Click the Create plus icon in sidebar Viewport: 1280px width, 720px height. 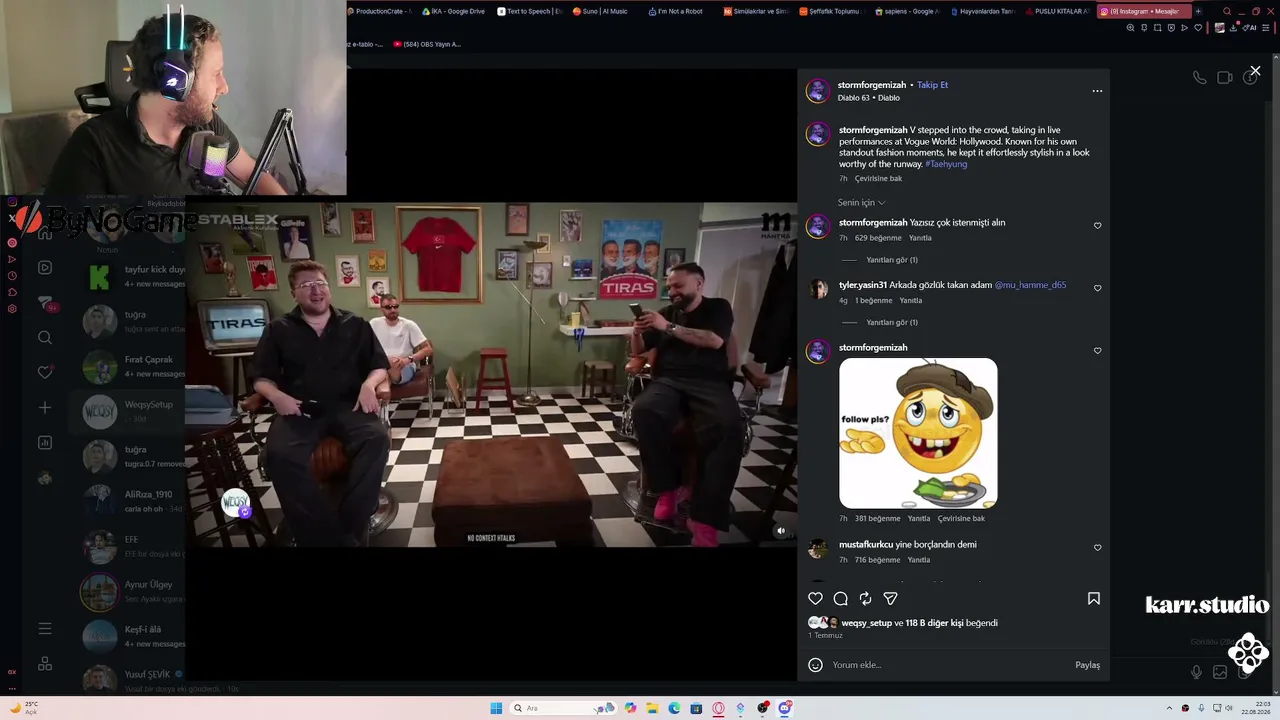[x=45, y=407]
